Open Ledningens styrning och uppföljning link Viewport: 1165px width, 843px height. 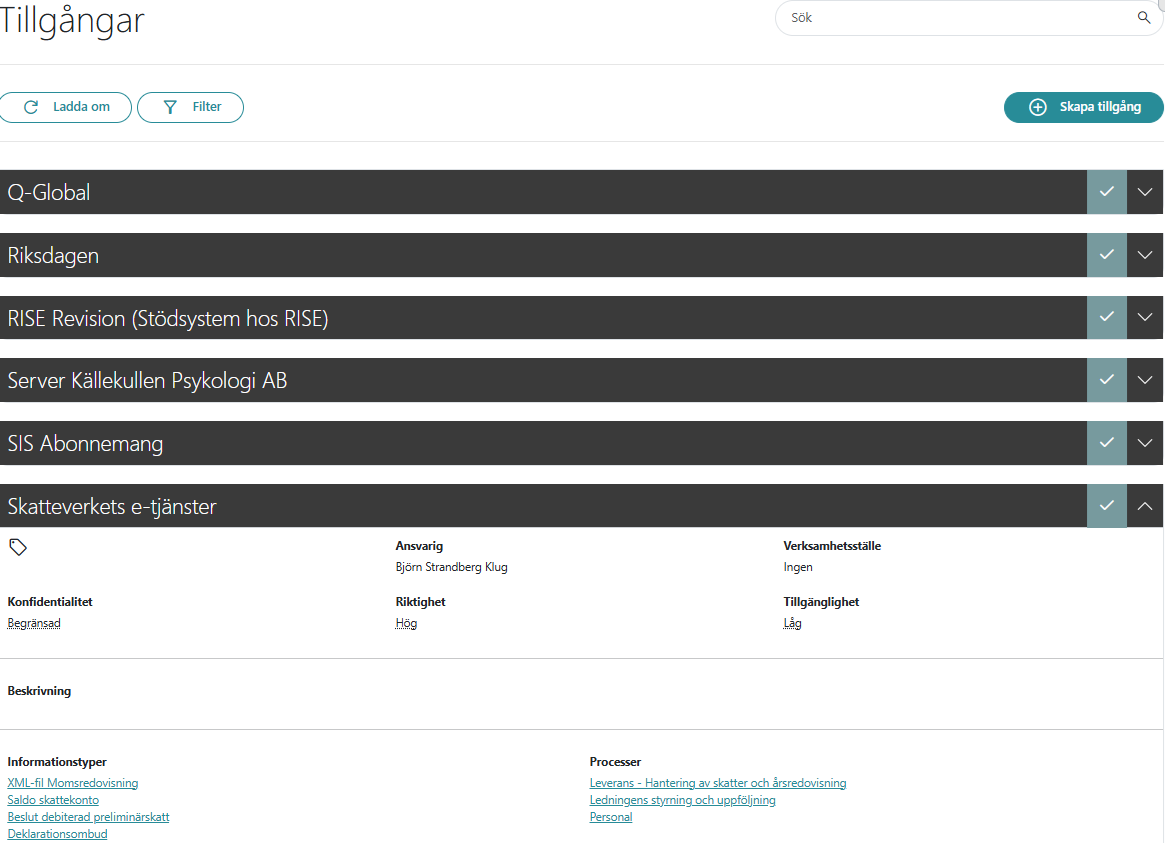click(682, 800)
